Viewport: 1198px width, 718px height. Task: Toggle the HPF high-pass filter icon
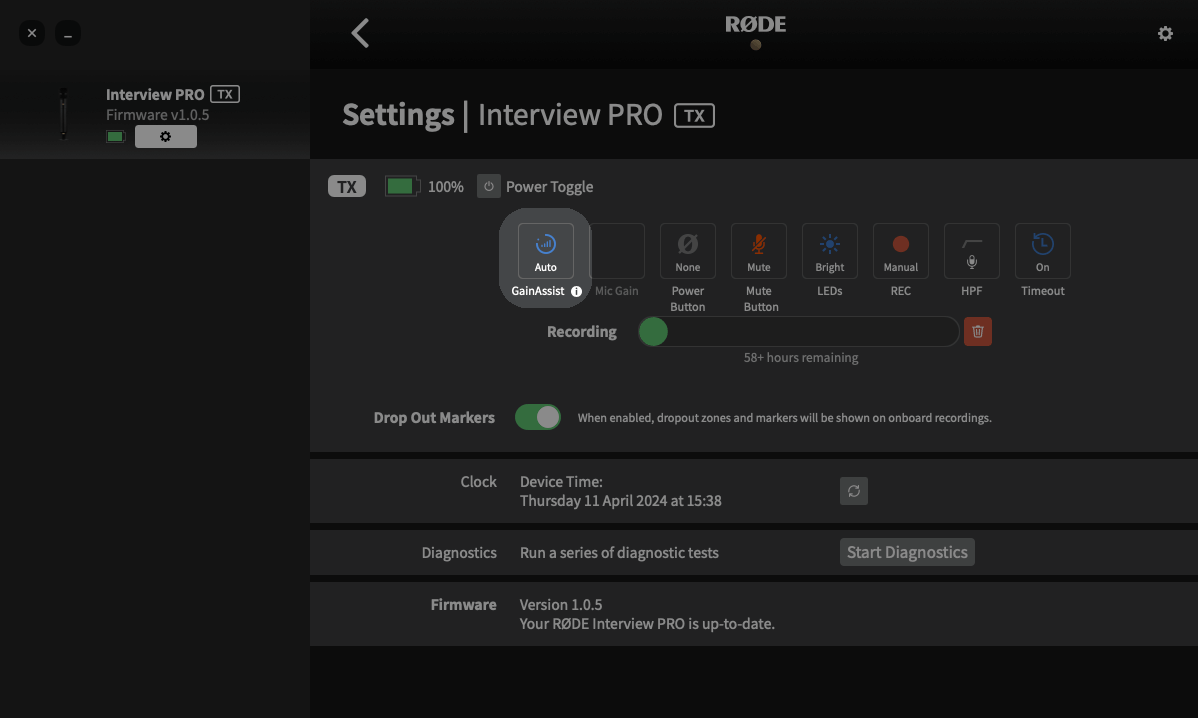coord(972,251)
